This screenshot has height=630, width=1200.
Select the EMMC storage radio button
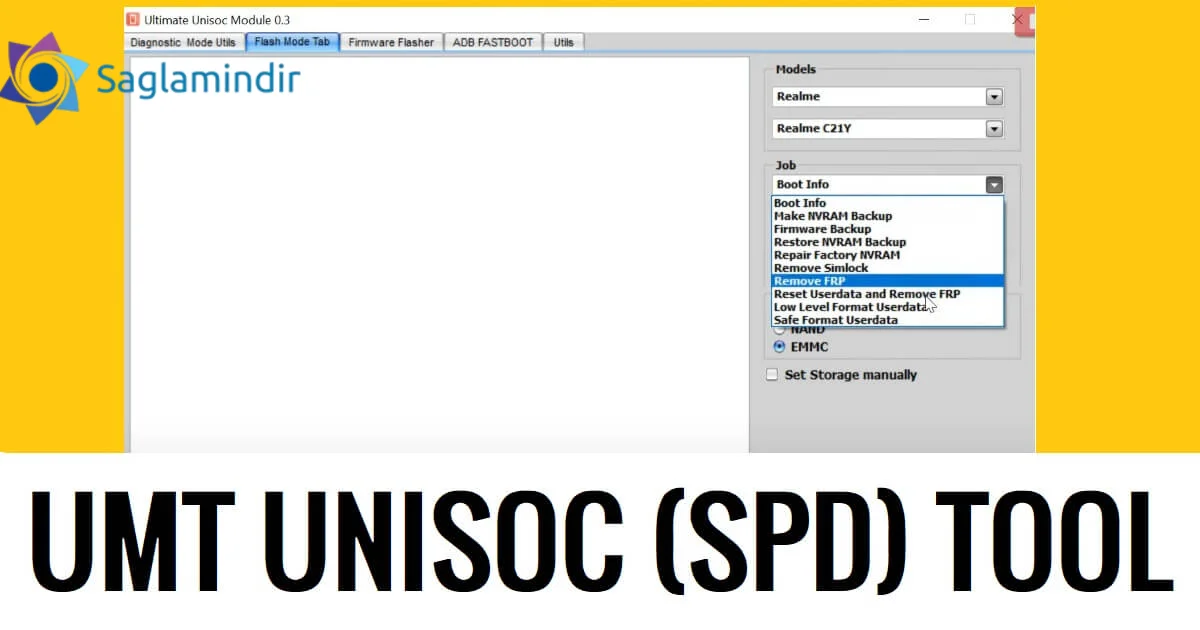(780, 347)
